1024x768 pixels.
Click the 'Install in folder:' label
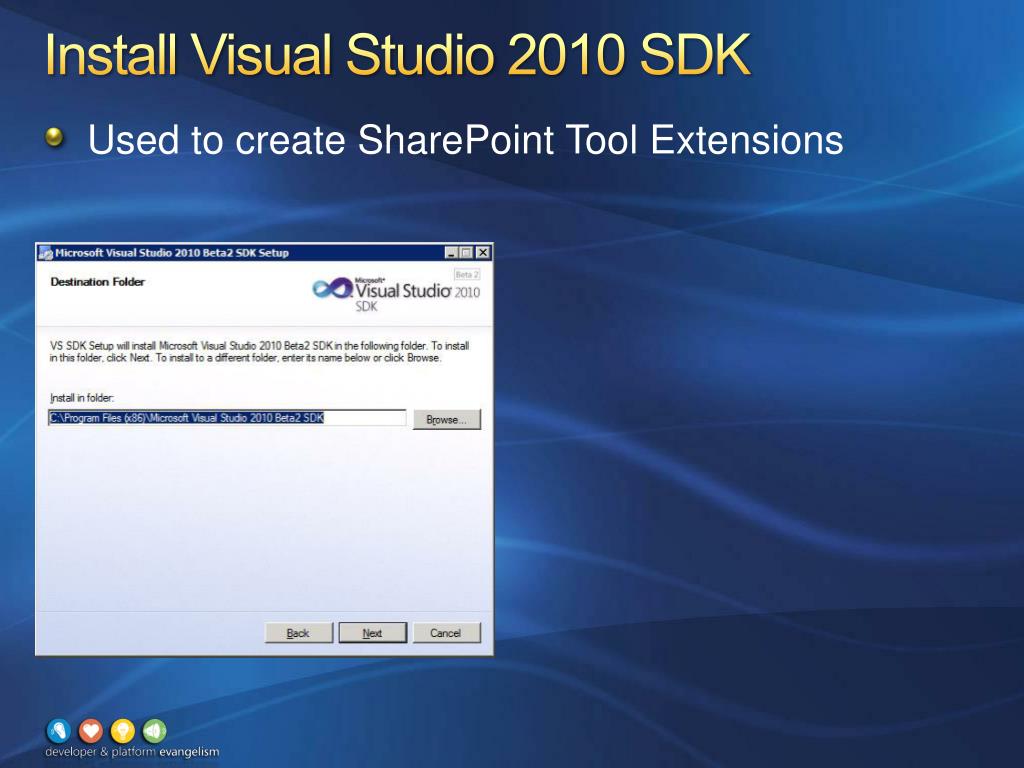(x=82, y=398)
